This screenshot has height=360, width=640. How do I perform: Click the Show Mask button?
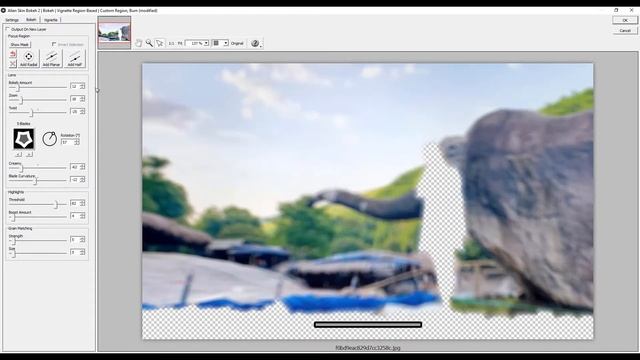[x=20, y=44]
